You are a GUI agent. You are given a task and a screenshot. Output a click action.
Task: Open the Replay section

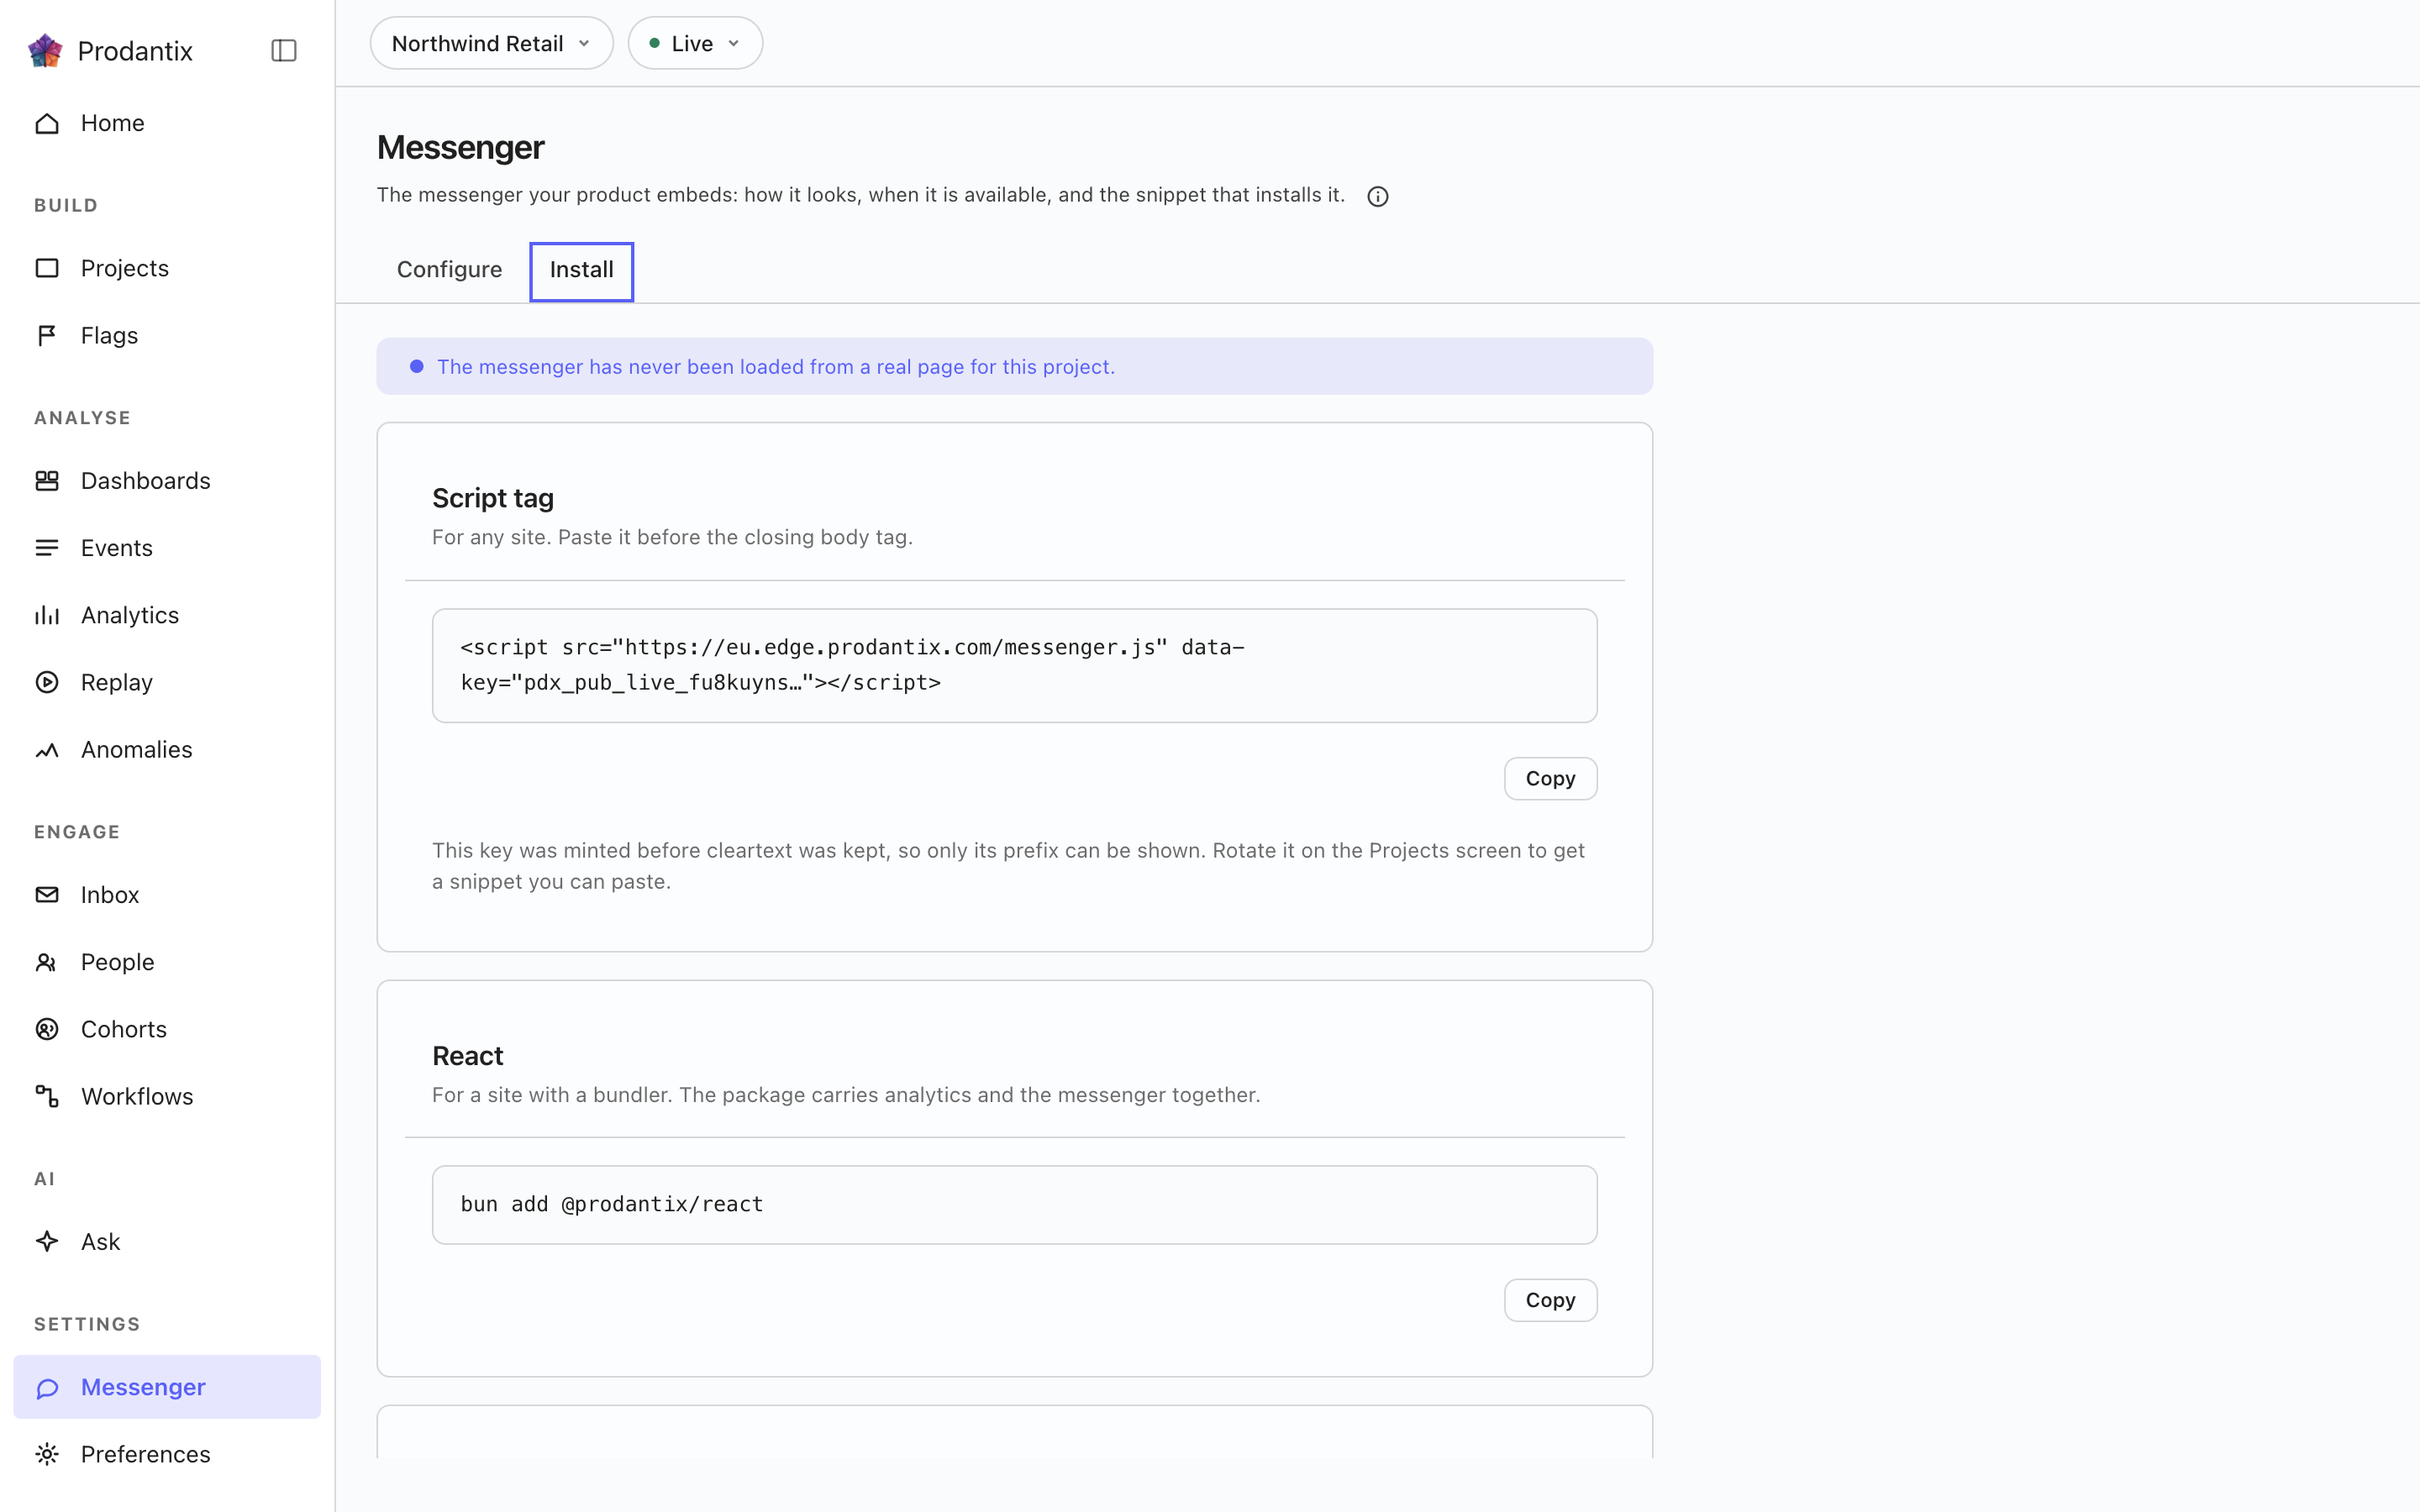pyautogui.click(x=167, y=682)
